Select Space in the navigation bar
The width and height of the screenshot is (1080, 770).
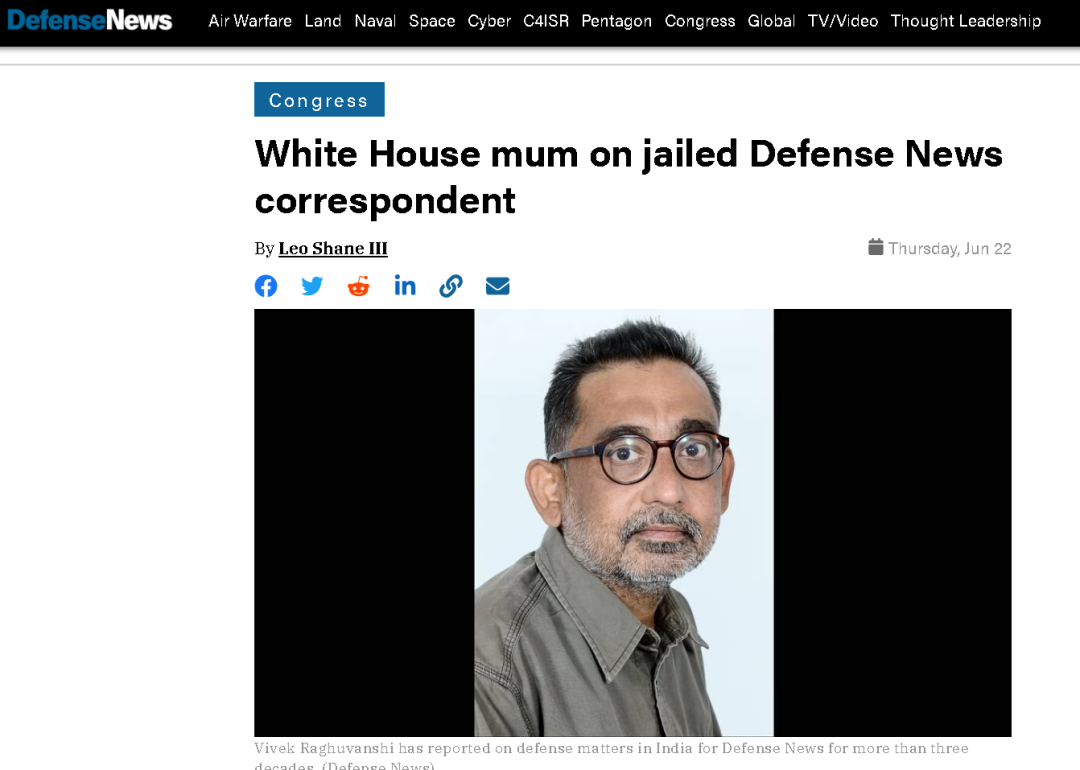432,21
